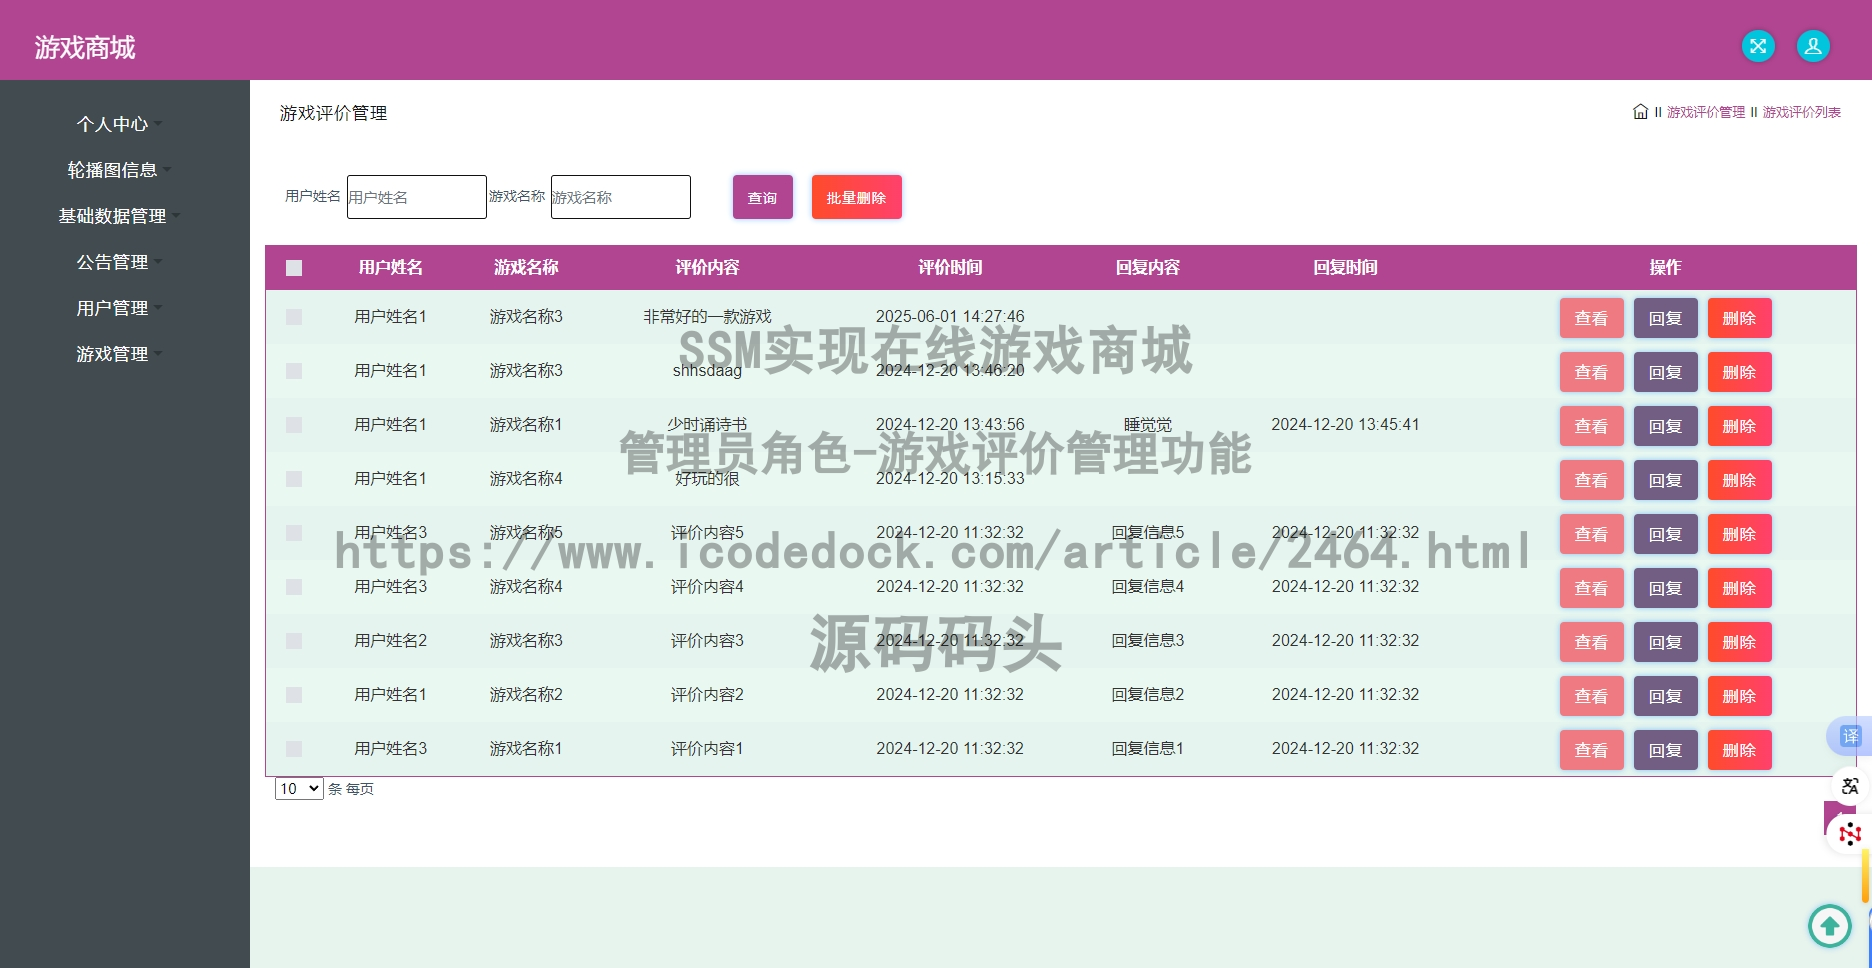
Task: Click the 2025-06-01 14:27:46 timestamp cell
Action: point(950,316)
